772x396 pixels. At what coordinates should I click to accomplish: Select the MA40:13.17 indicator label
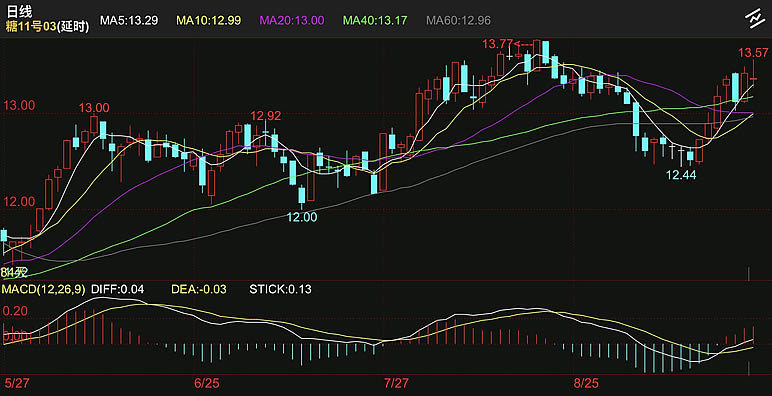pyautogui.click(x=375, y=20)
